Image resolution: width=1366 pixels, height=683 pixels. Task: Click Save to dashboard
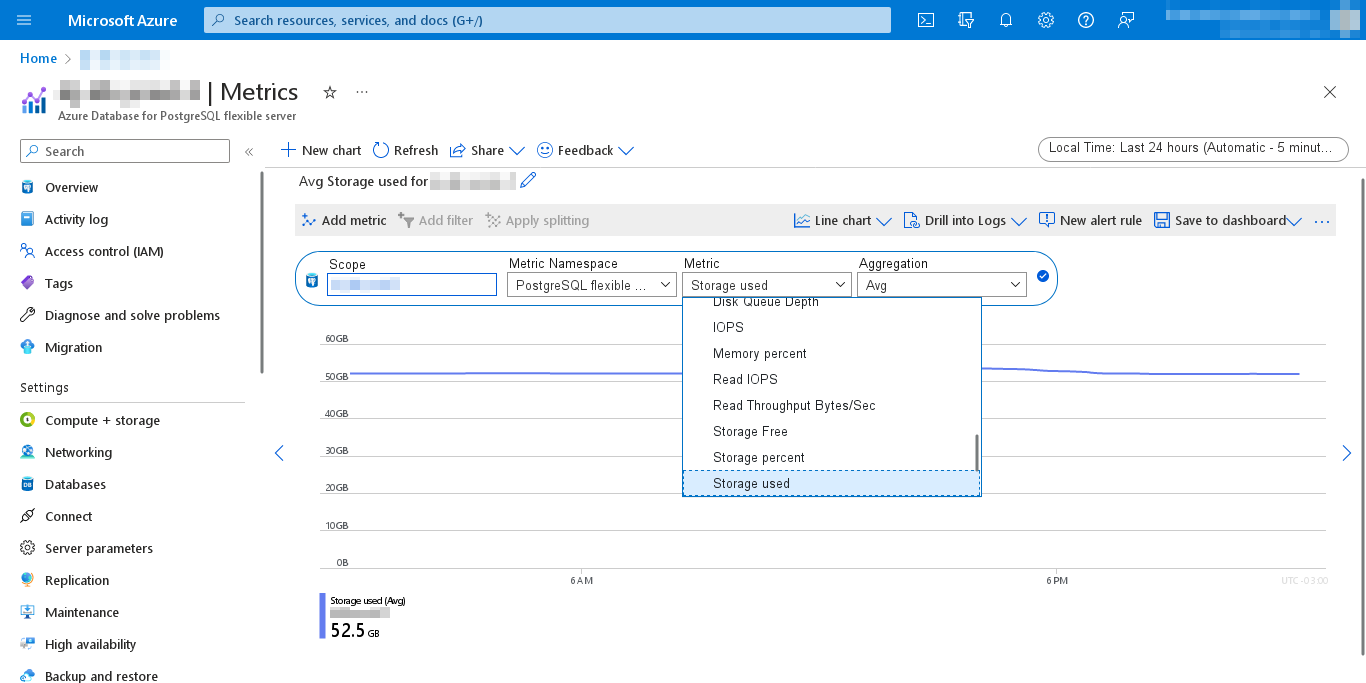coord(1222,220)
